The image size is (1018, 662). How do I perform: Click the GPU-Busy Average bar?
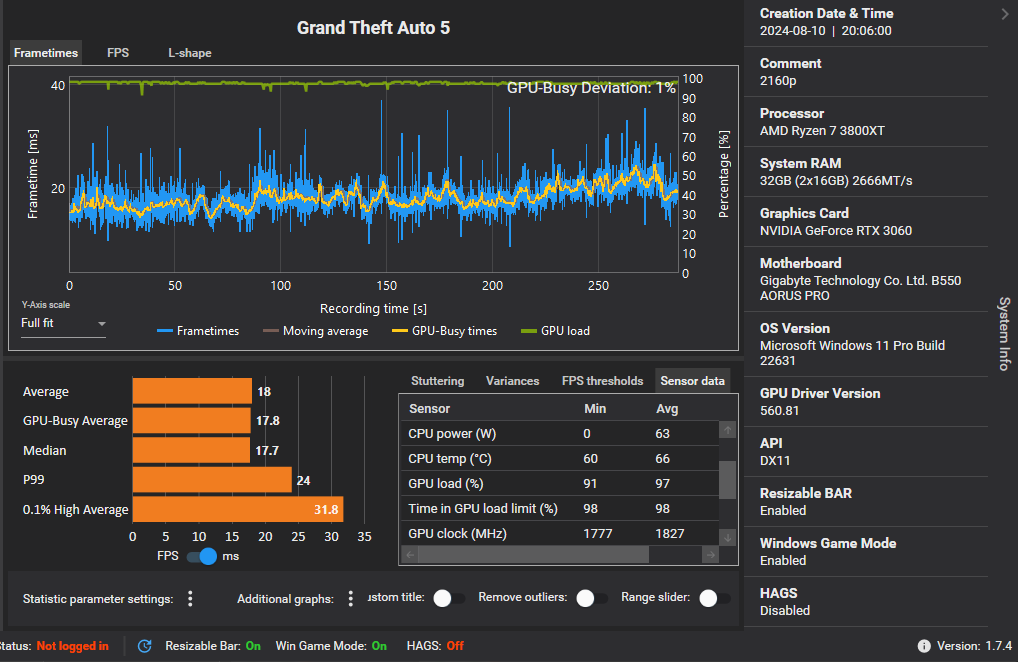point(192,421)
